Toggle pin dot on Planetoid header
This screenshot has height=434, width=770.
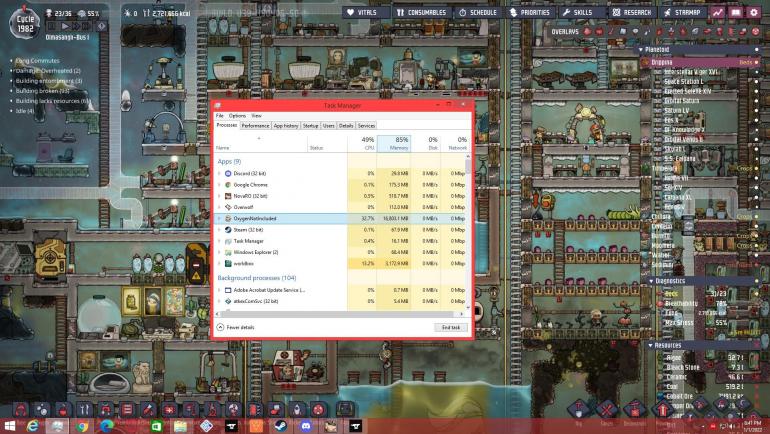tap(756, 50)
